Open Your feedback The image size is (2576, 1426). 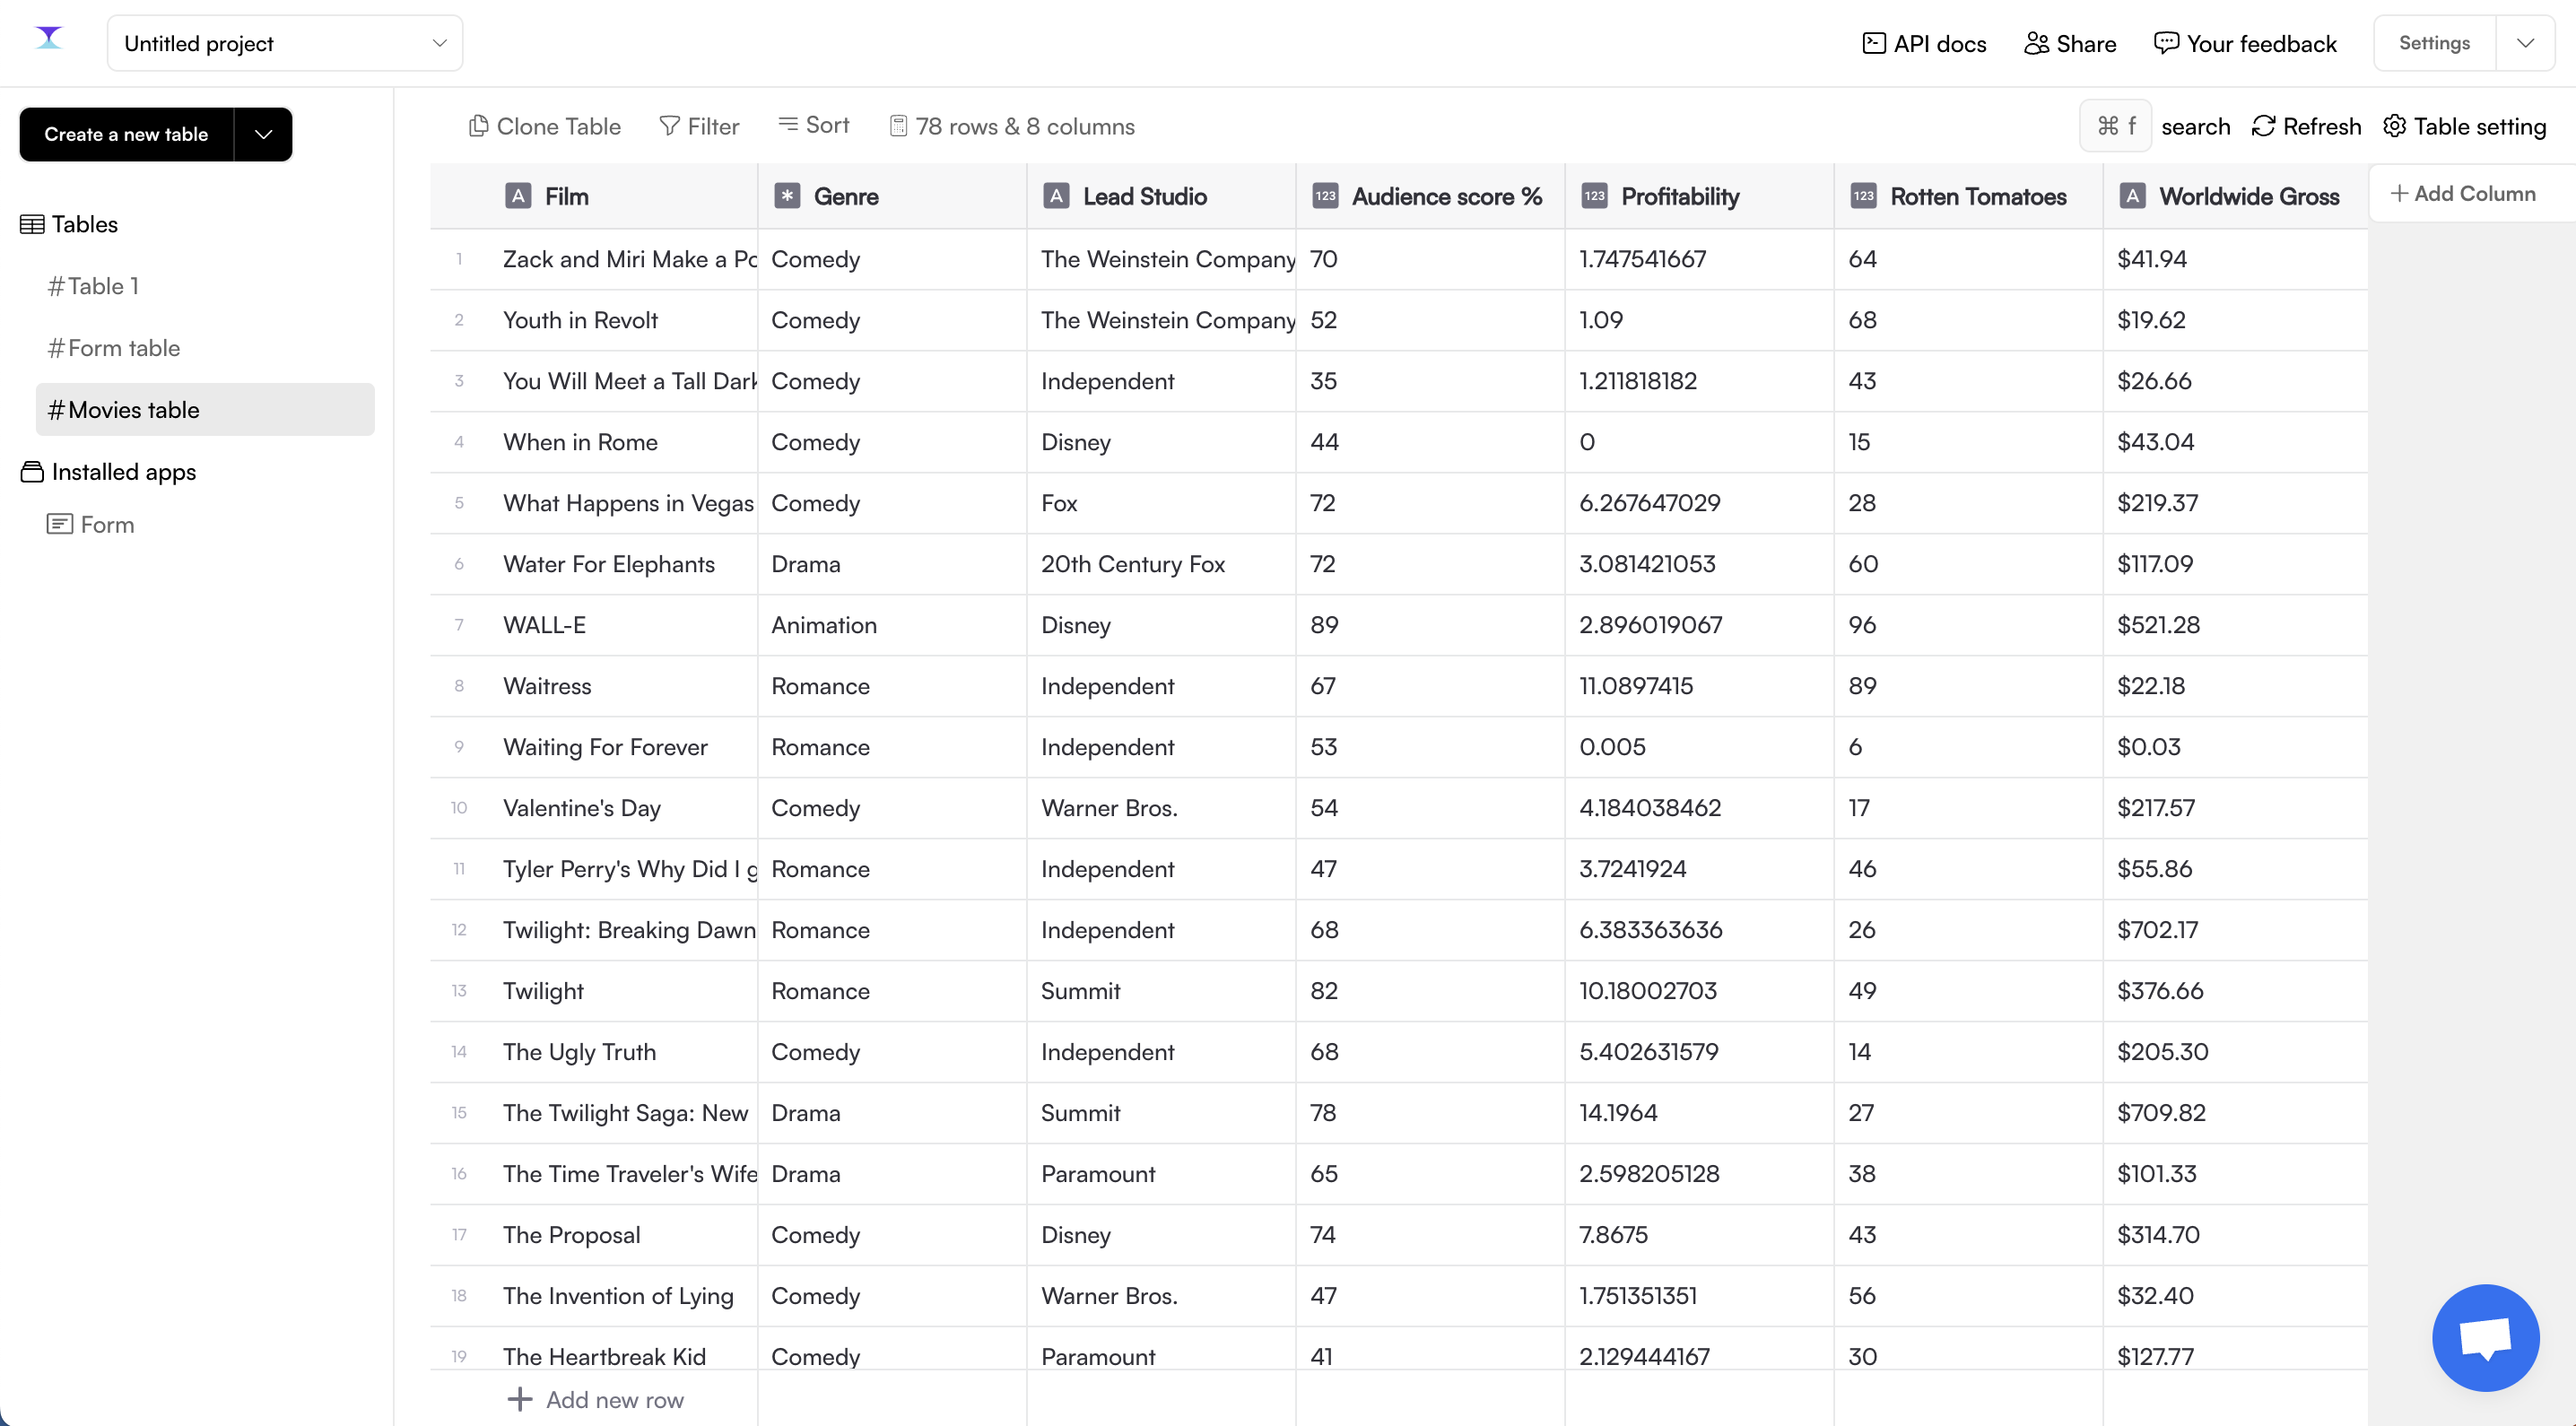tap(2245, 43)
